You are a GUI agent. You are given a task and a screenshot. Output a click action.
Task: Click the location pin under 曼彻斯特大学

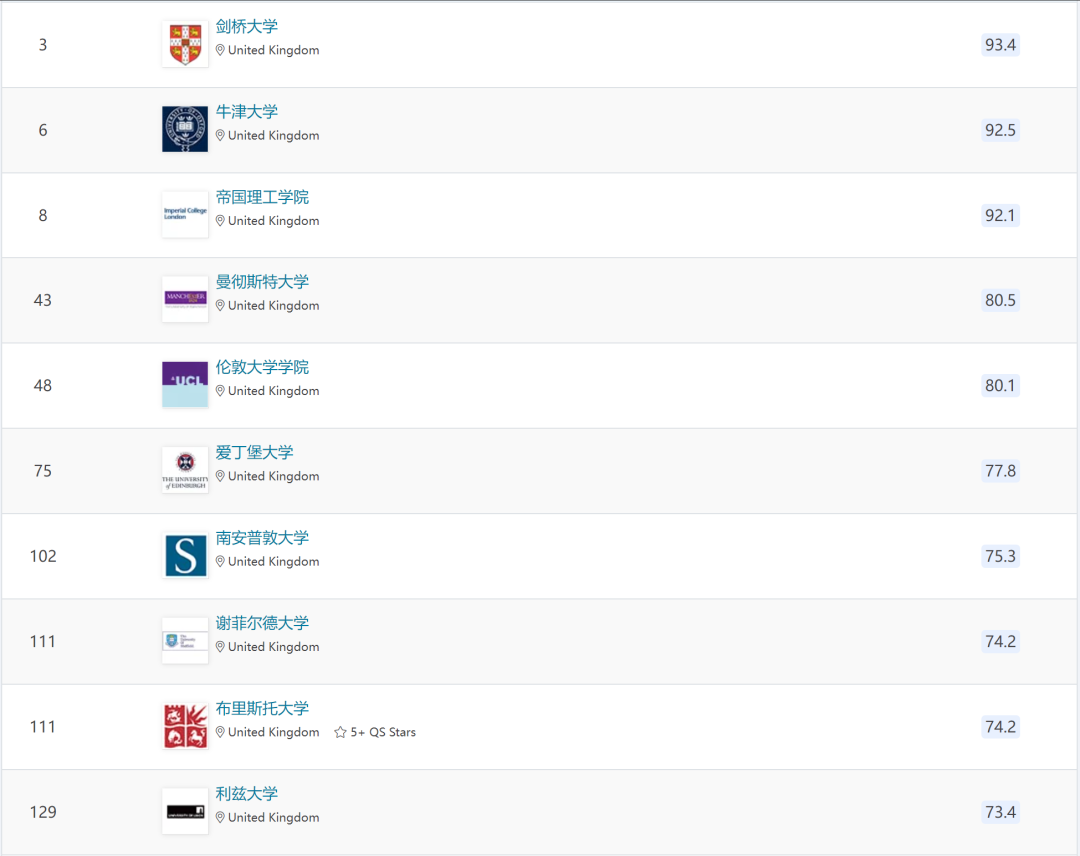coord(220,306)
